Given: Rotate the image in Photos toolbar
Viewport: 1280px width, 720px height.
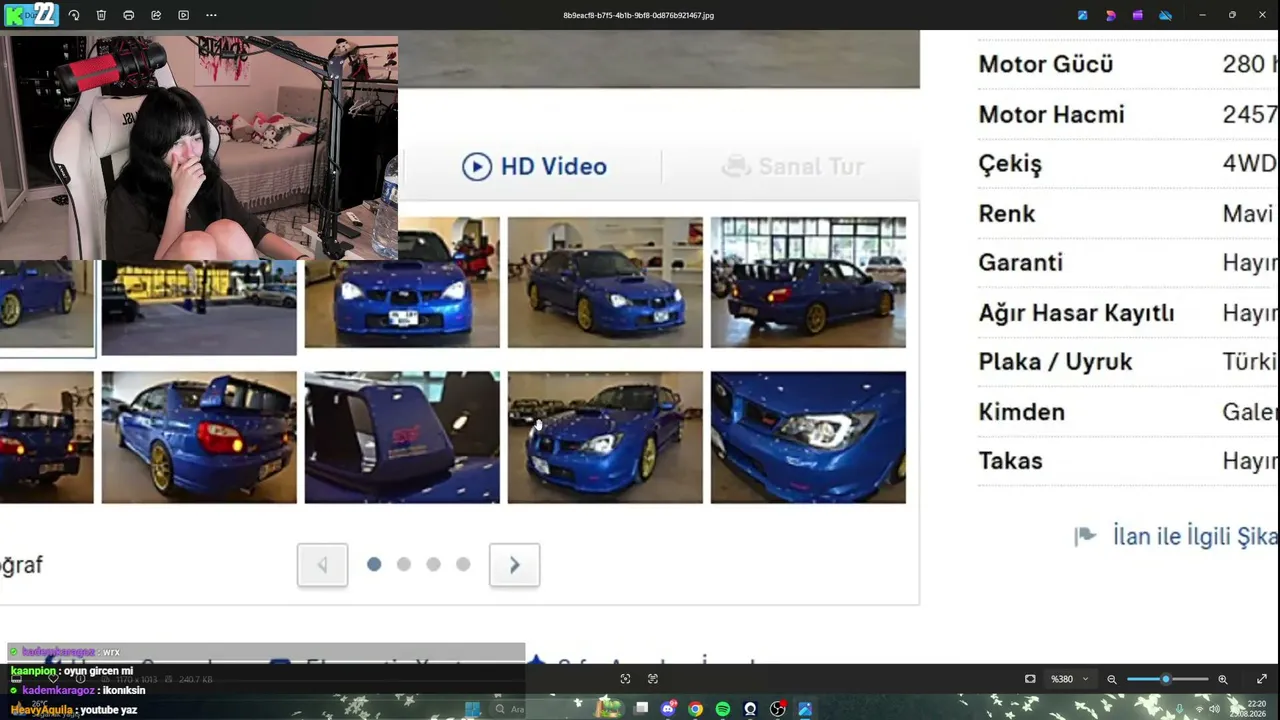Looking at the screenshot, I should (x=74, y=15).
